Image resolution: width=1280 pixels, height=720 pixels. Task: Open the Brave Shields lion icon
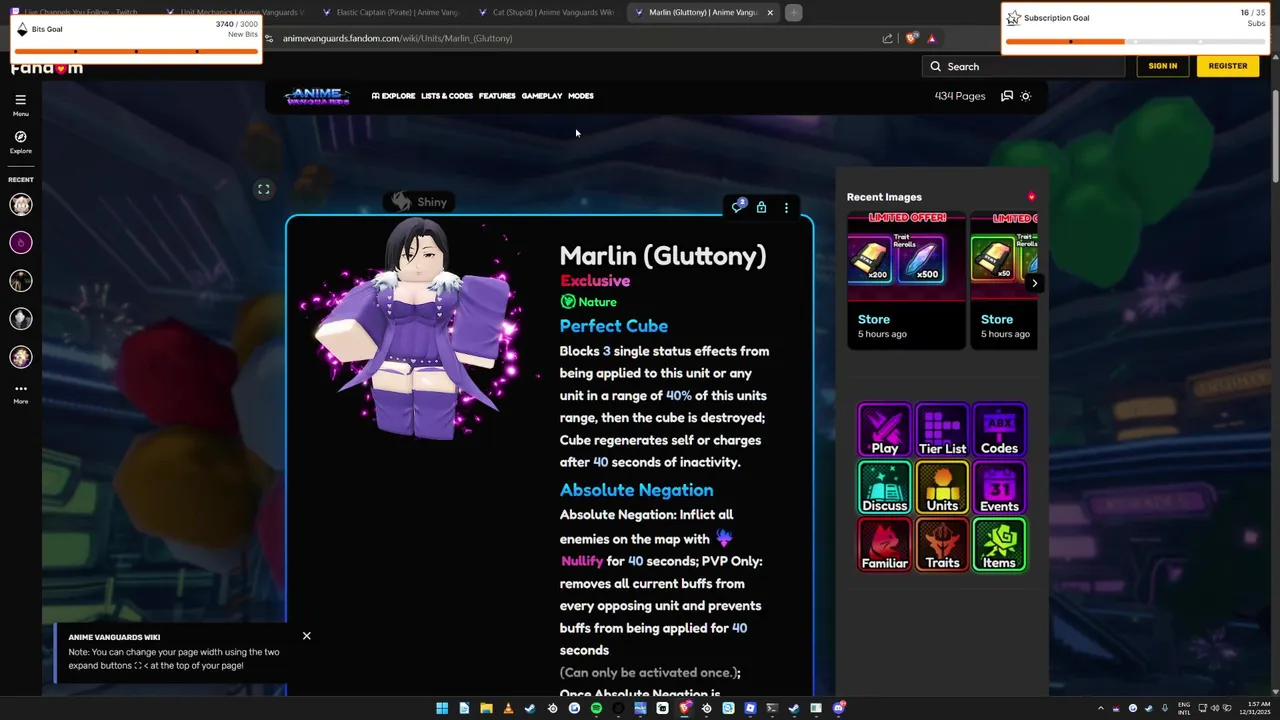[911, 38]
